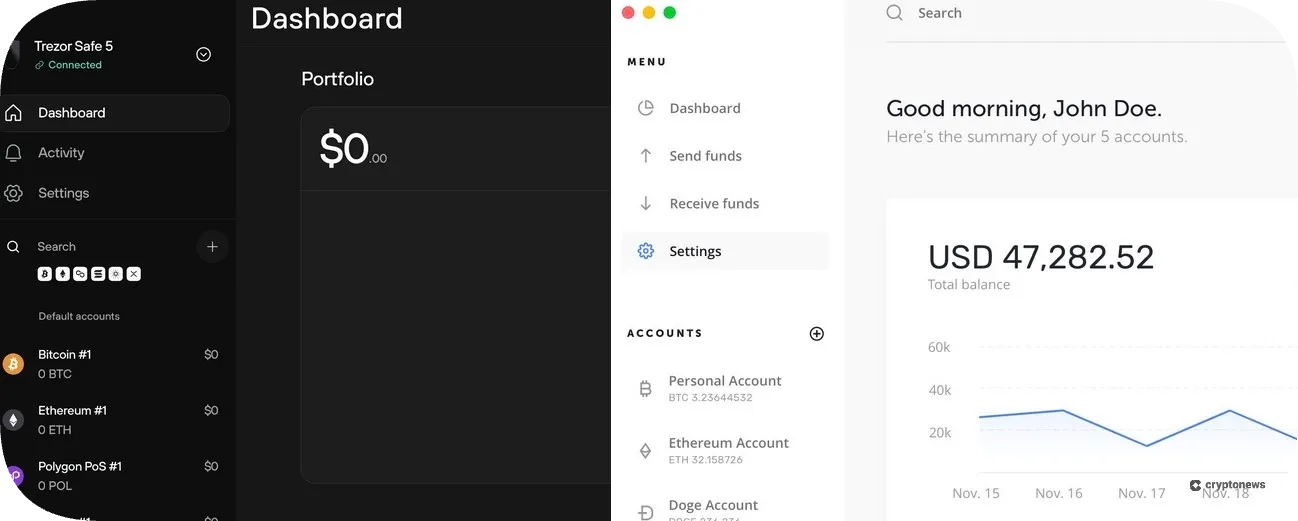Open the Personal Account Bitcoin entry
This screenshot has height=521, width=1298.
(x=725, y=388)
